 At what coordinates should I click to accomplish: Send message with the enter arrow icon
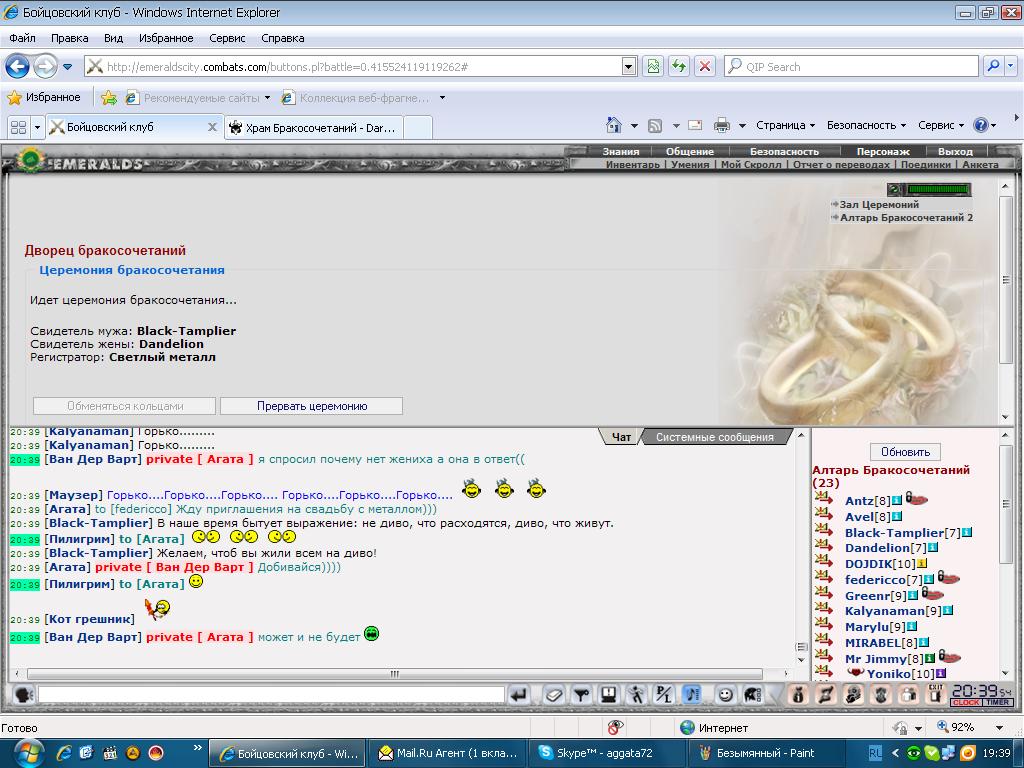pyautogui.click(x=519, y=694)
